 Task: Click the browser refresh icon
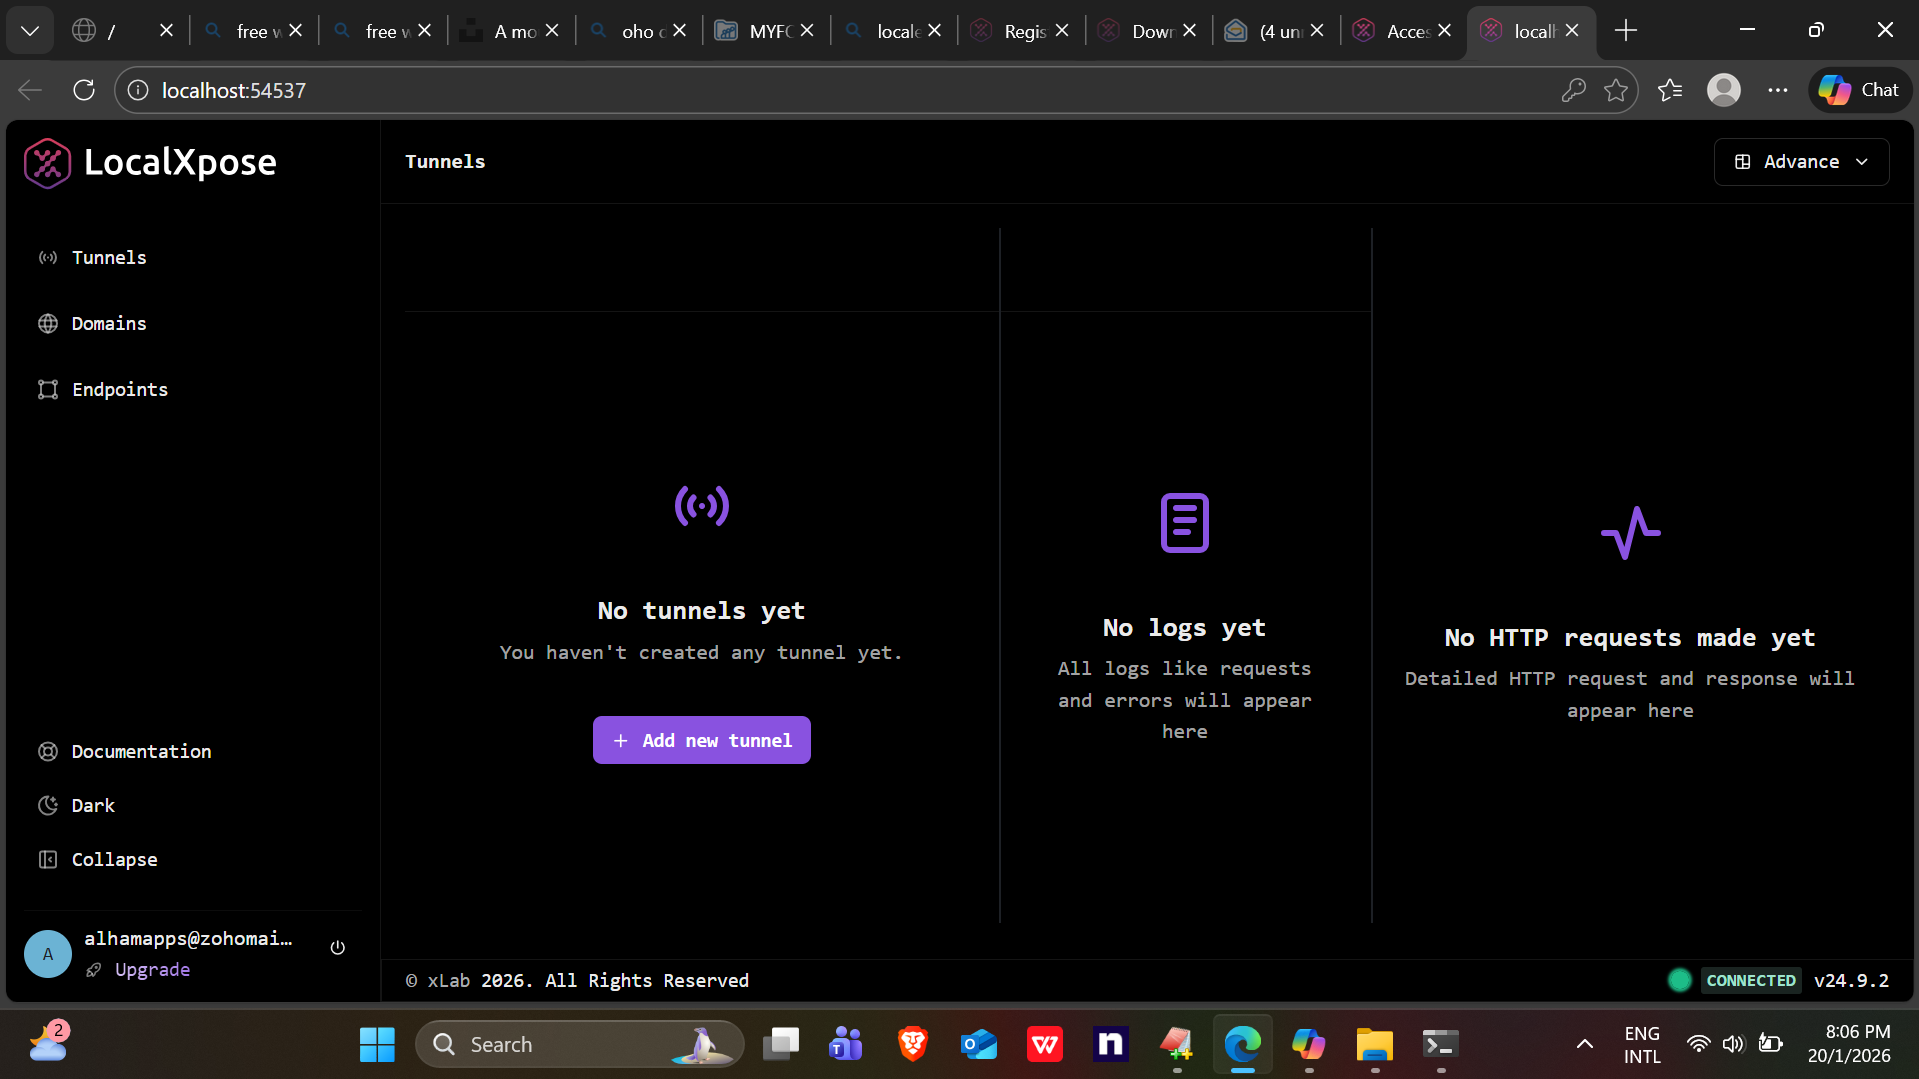(x=84, y=90)
